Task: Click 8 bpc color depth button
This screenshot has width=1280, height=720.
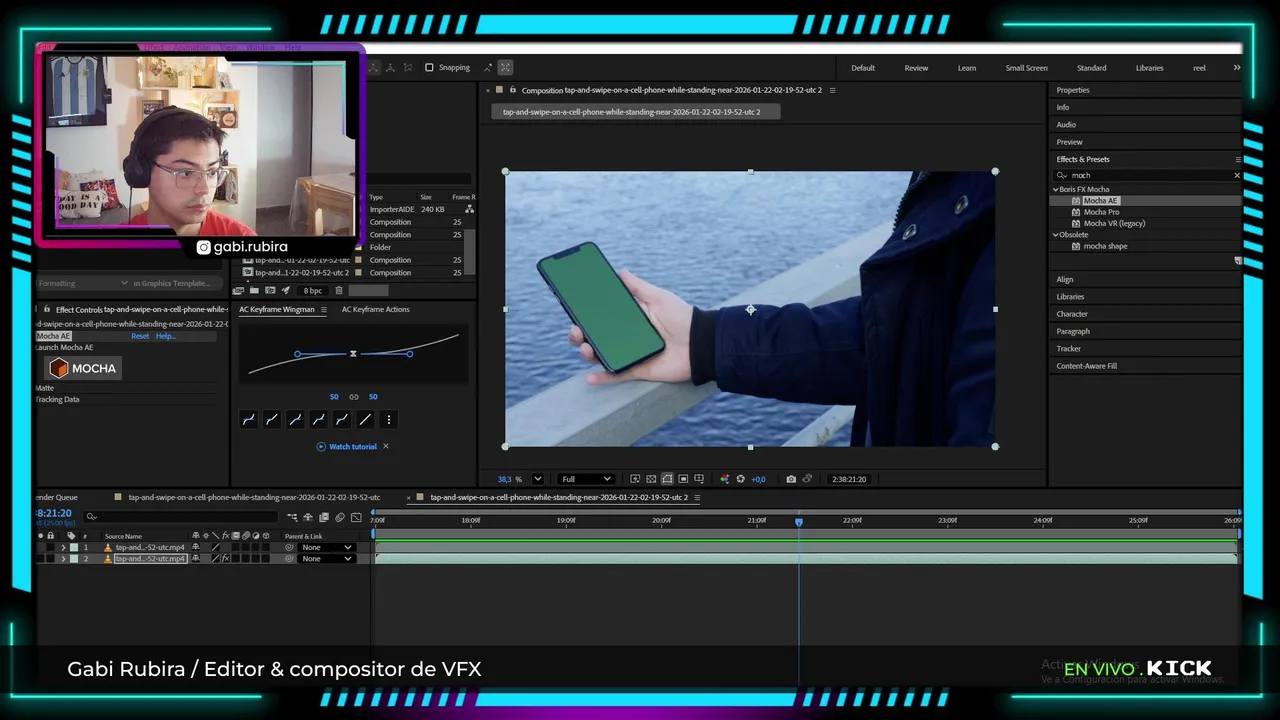Action: tap(313, 291)
